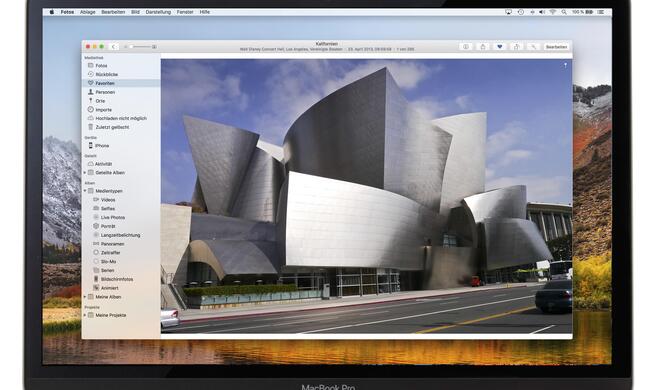The image size is (660, 390).
Task: Open the Info button in the Fotos toolbar
Action: point(466,47)
